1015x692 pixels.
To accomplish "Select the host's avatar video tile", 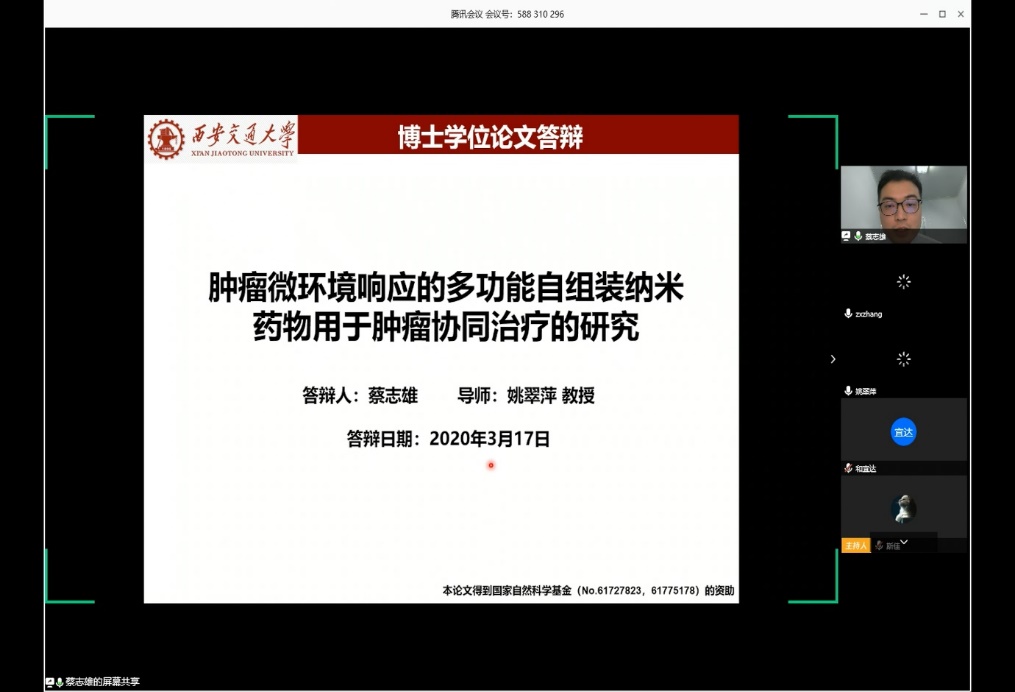I will 903,508.
